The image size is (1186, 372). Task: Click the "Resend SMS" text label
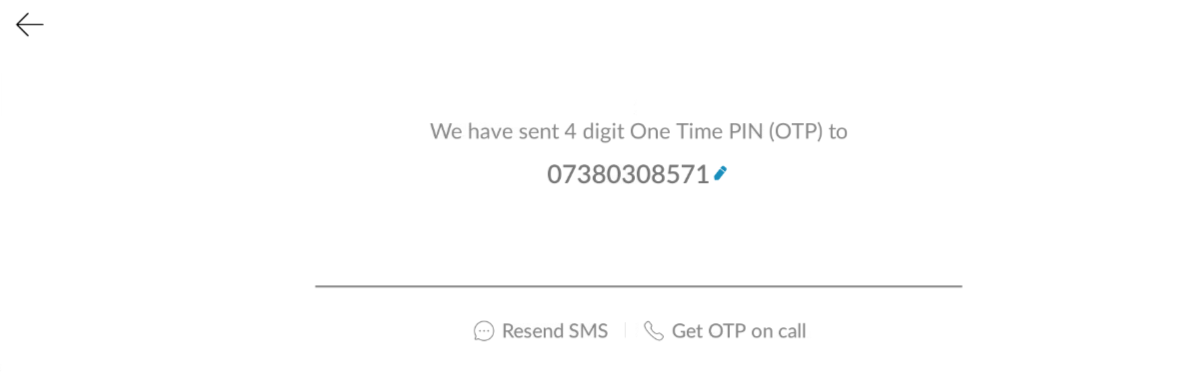pos(555,331)
